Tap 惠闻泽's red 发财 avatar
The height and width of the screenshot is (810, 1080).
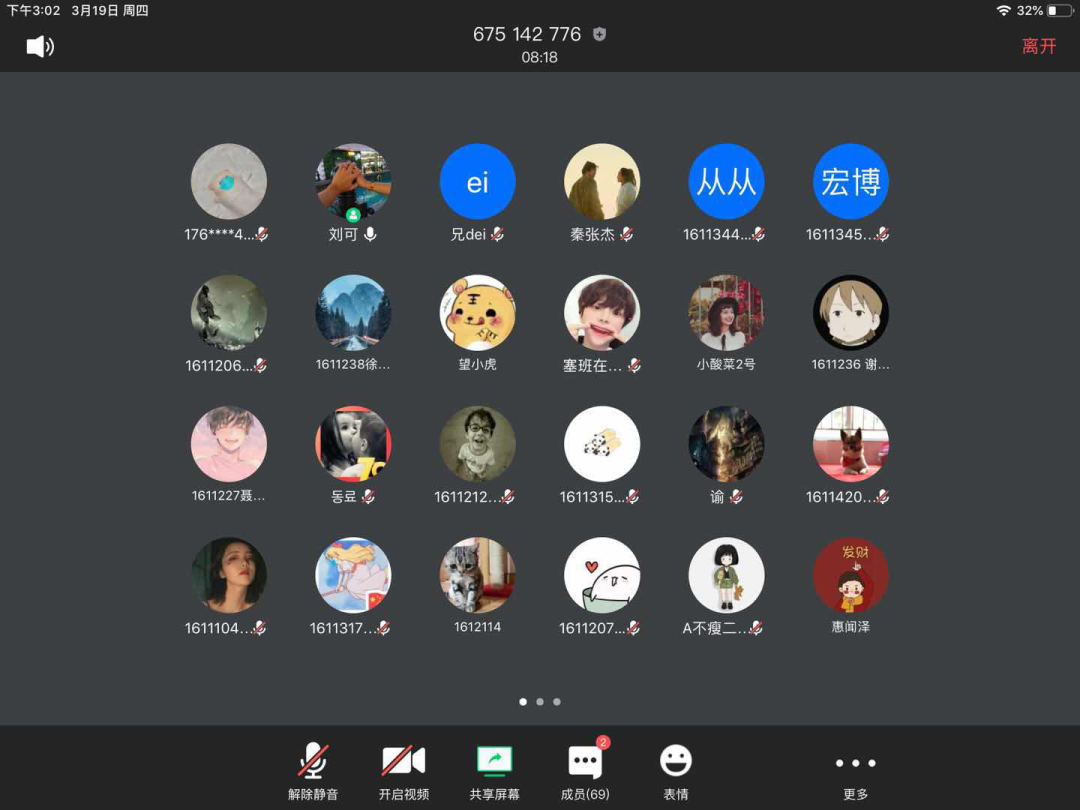pos(851,575)
